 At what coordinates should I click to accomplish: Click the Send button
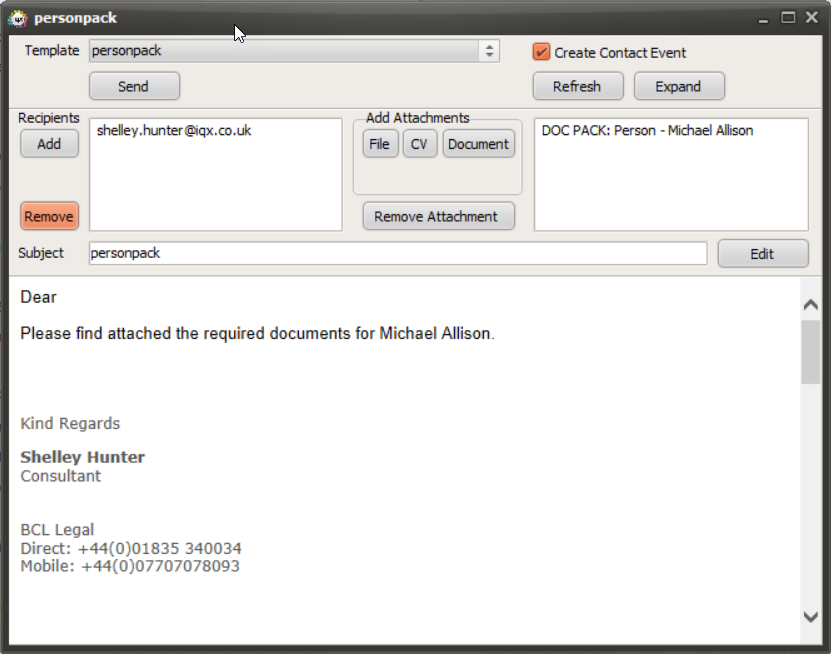(134, 86)
